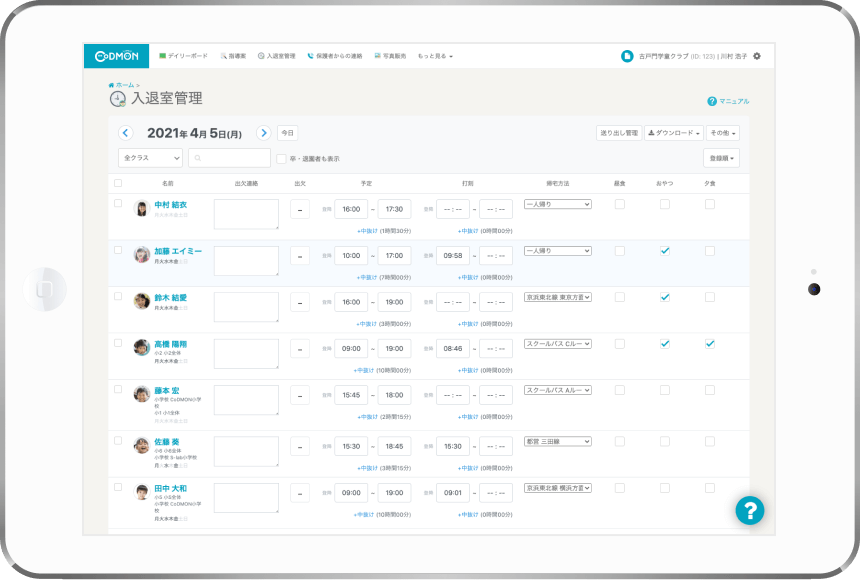Go to previous day with left arrow
This screenshot has height=580, width=860.
pos(125,133)
